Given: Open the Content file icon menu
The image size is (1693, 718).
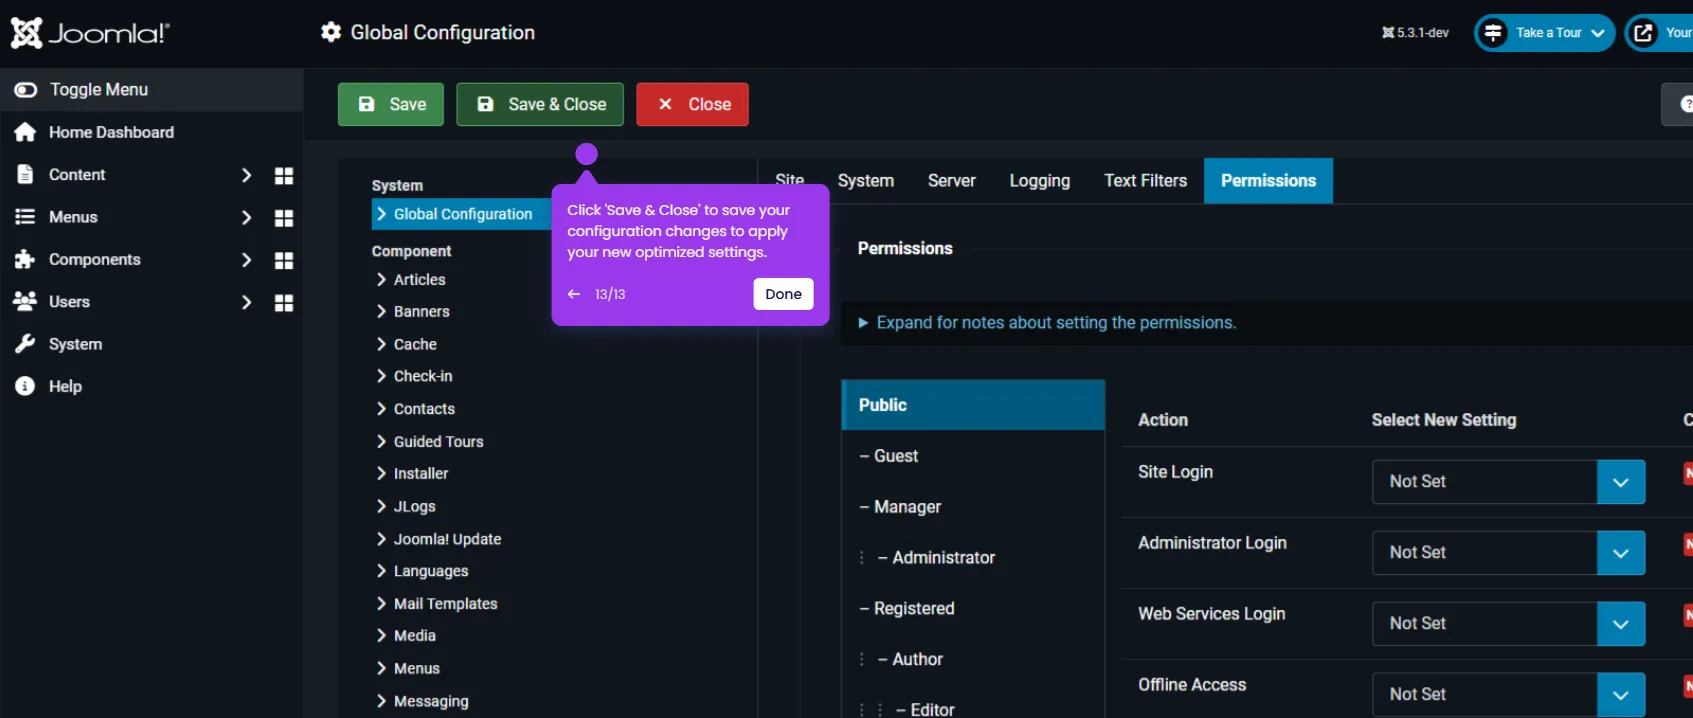Looking at the screenshot, I should [x=25, y=174].
